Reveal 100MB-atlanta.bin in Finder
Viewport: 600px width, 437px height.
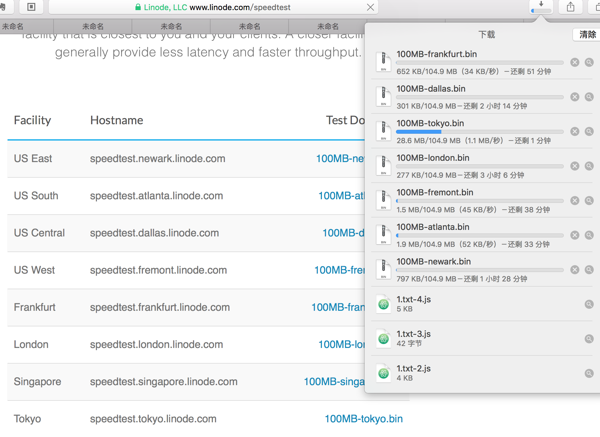(x=589, y=235)
